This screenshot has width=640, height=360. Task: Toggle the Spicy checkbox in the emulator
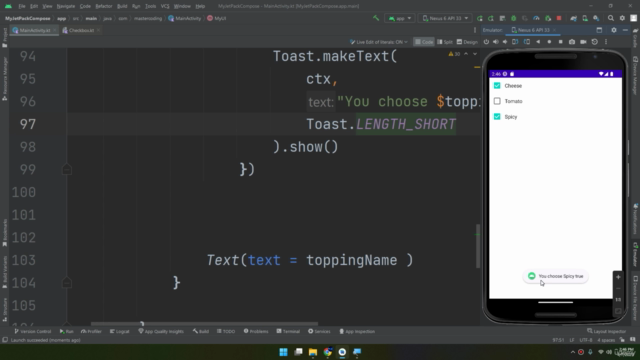pyautogui.click(x=497, y=117)
